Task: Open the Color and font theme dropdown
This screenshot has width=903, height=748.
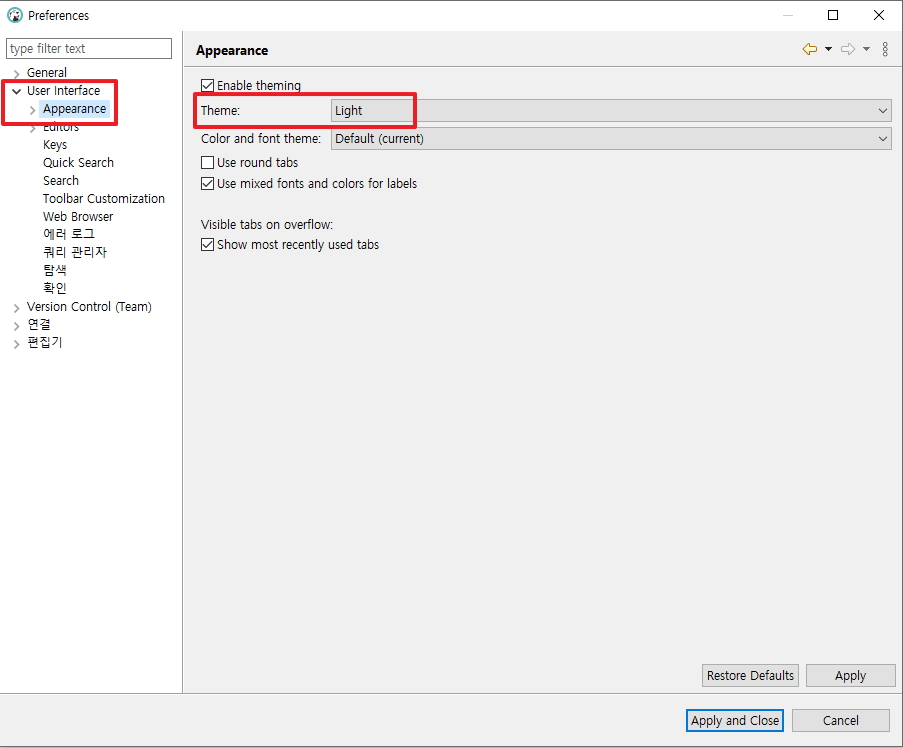Action: click(x=611, y=139)
